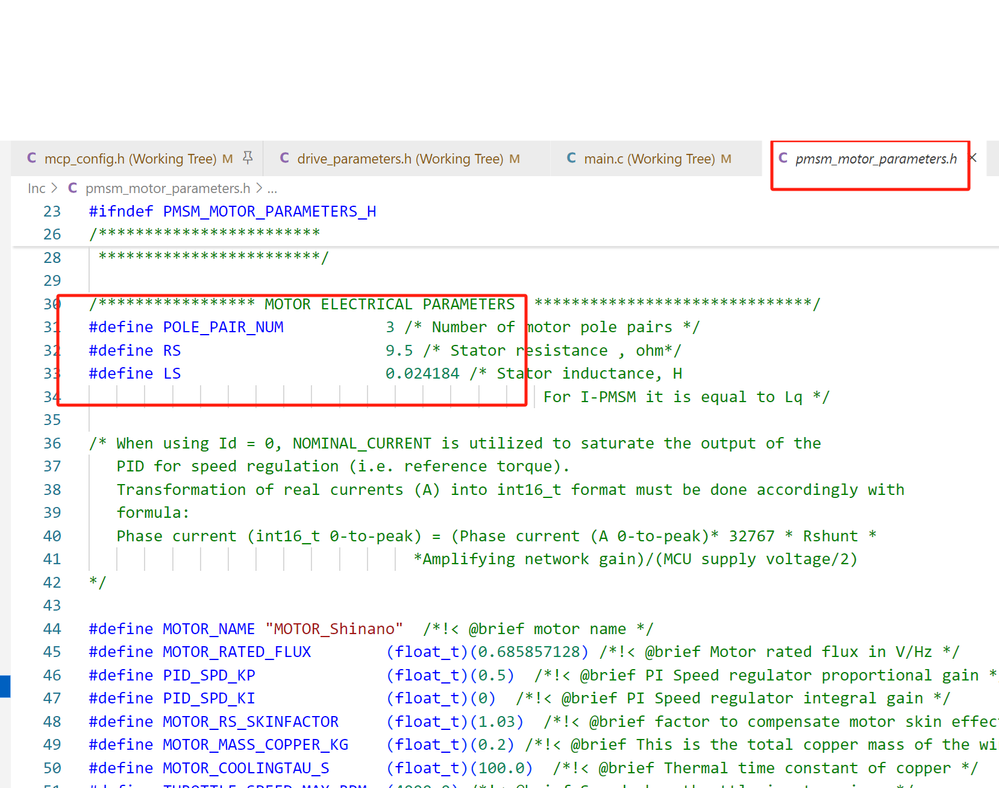Click line number 44 in the gutter

[x=52, y=629]
